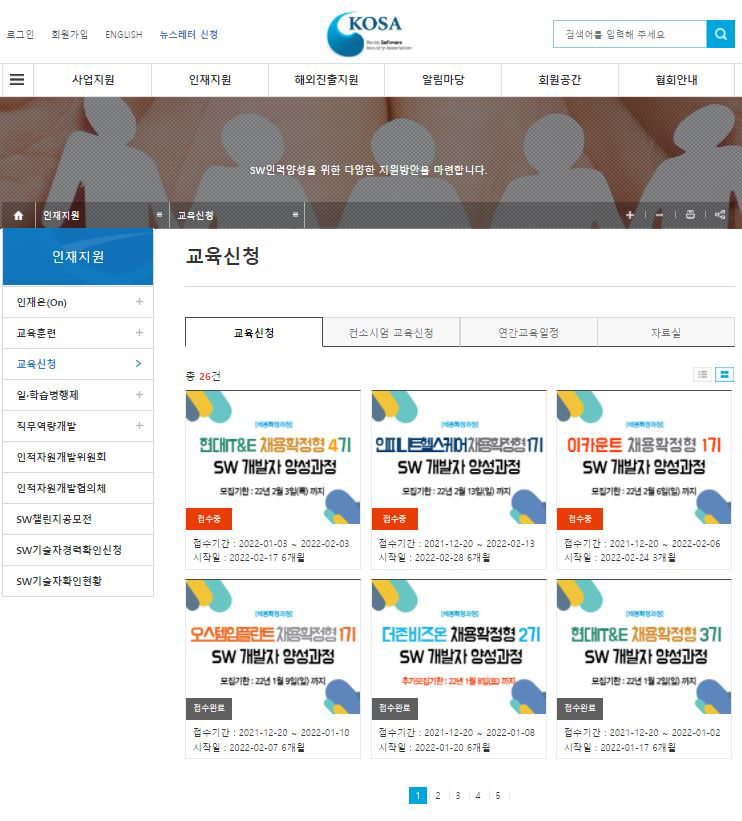Screen dimensions: 742x821
Task: Open 알림마당 main menu
Action: [x=443, y=80]
